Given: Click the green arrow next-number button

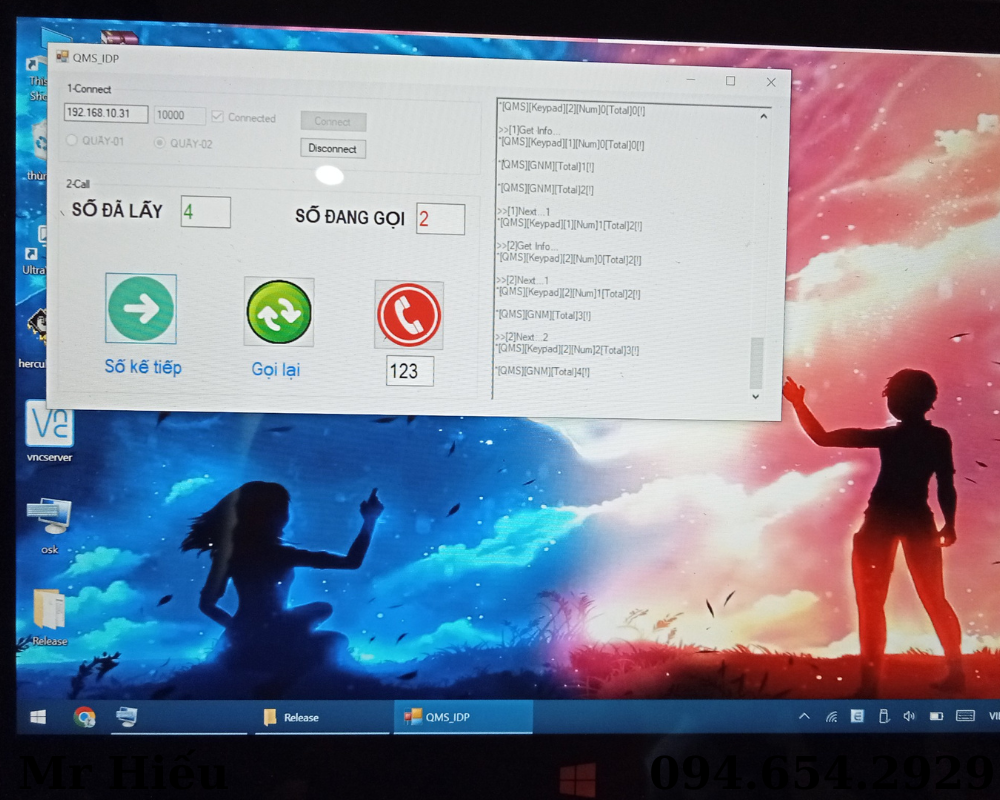Looking at the screenshot, I should [x=141, y=309].
